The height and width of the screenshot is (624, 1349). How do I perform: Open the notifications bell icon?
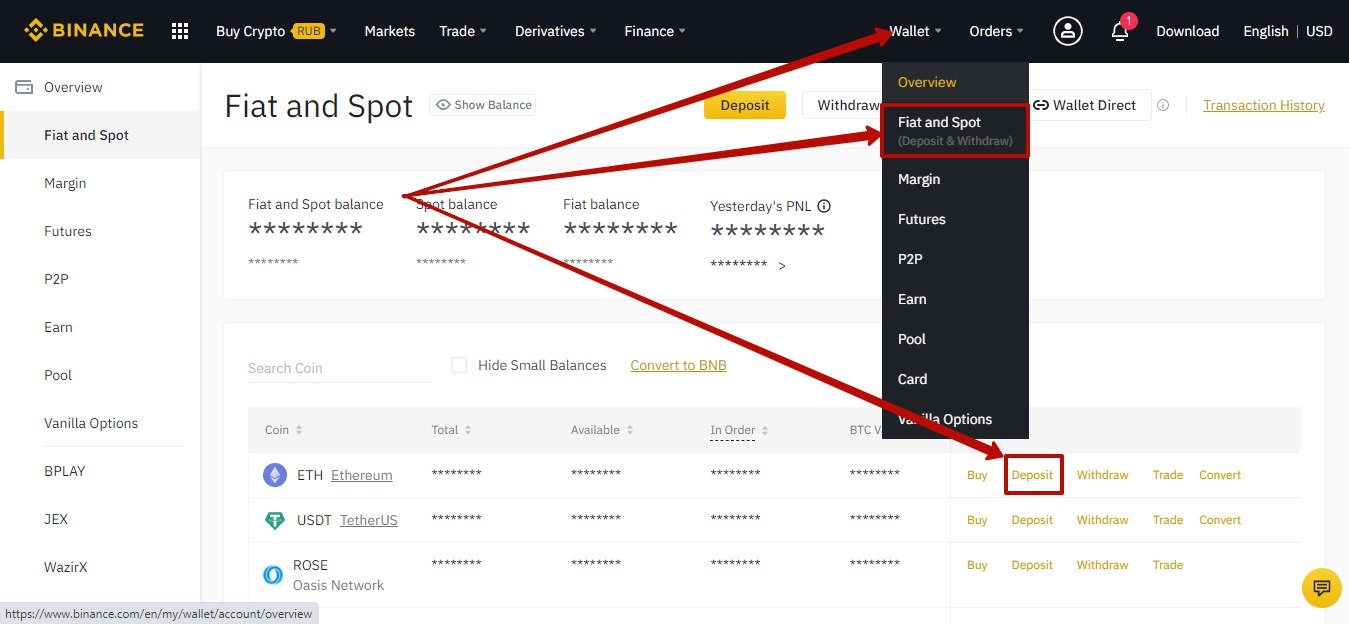point(1120,32)
